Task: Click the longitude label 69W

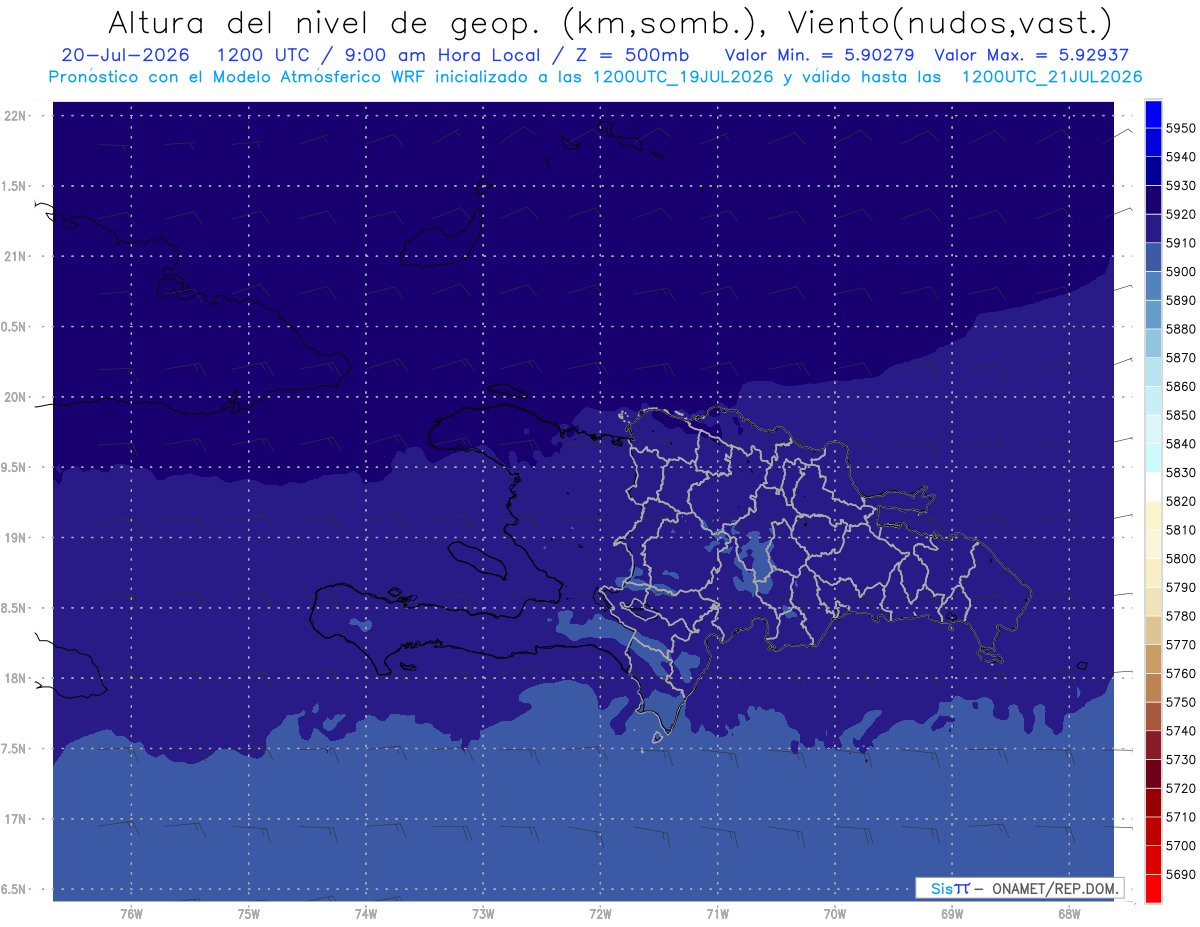Action: pos(952,913)
